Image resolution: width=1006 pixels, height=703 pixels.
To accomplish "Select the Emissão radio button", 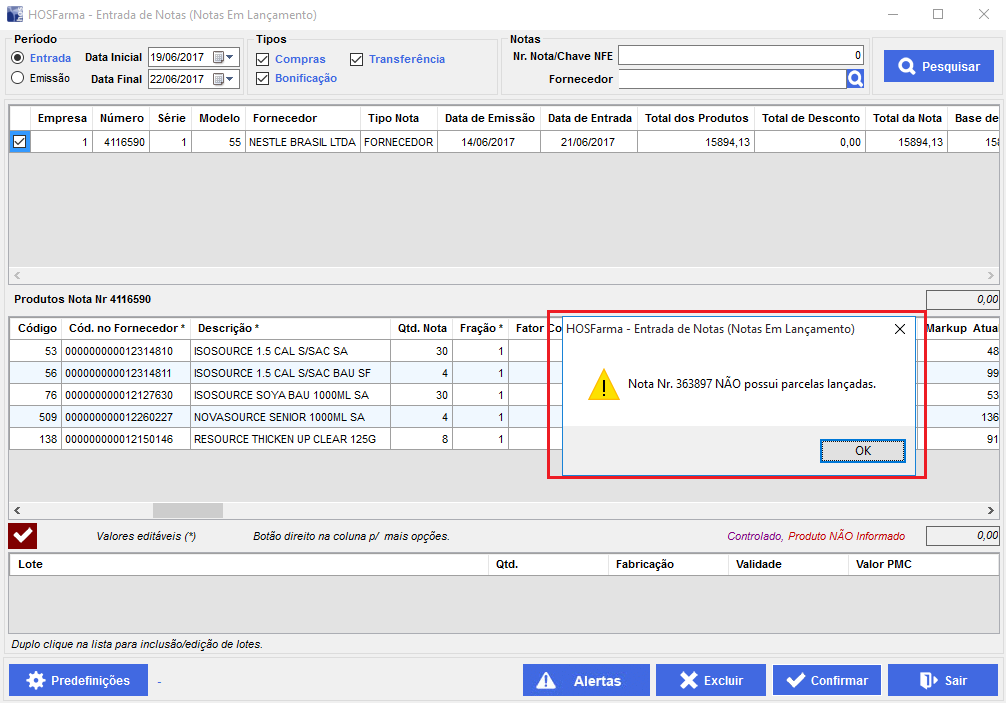I will click(x=18, y=78).
